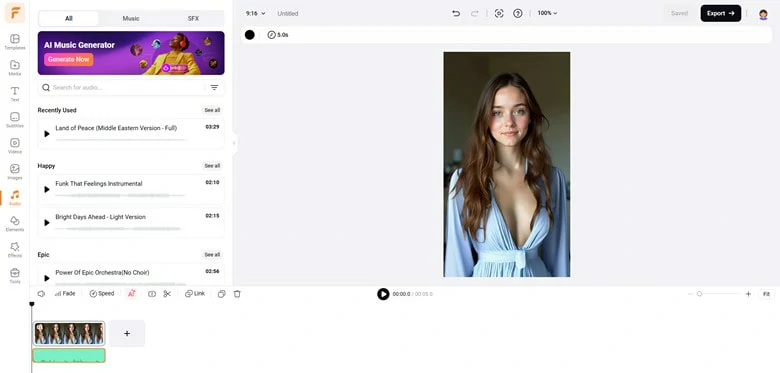Image resolution: width=780 pixels, height=373 pixels.
Task: Click the AI tools icon in timeline toolbar
Action: pyautogui.click(x=131, y=294)
